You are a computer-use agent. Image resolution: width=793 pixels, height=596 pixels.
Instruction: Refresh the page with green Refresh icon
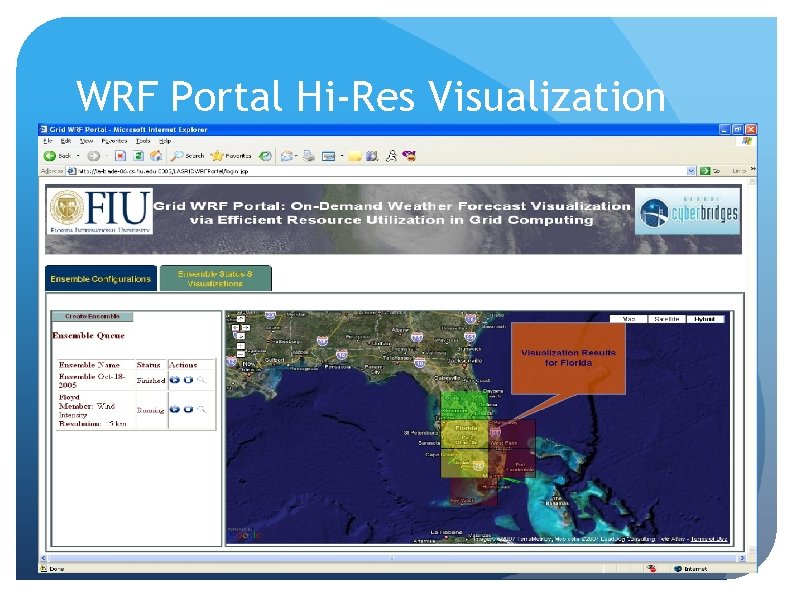(x=139, y=156)
